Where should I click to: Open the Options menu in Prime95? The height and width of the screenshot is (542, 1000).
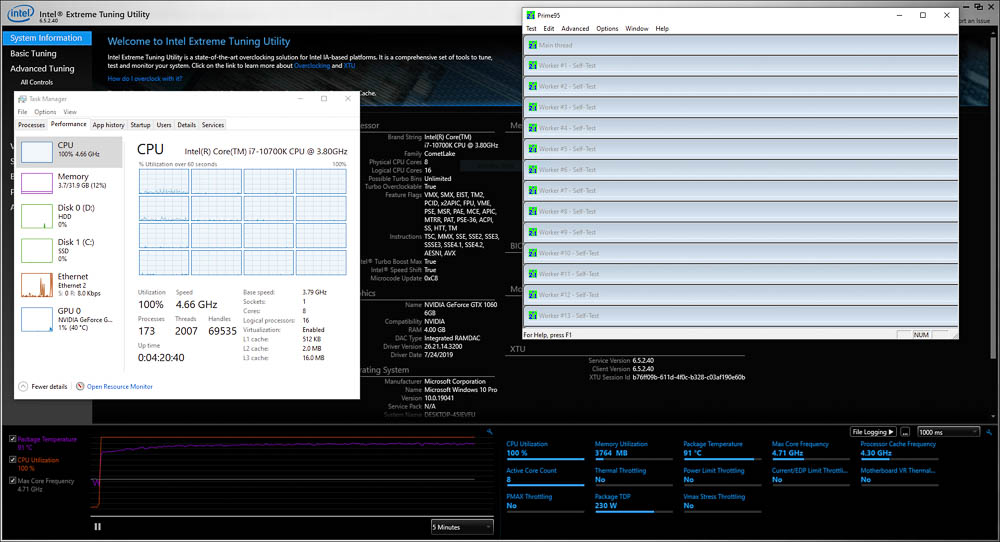[607, 29]
